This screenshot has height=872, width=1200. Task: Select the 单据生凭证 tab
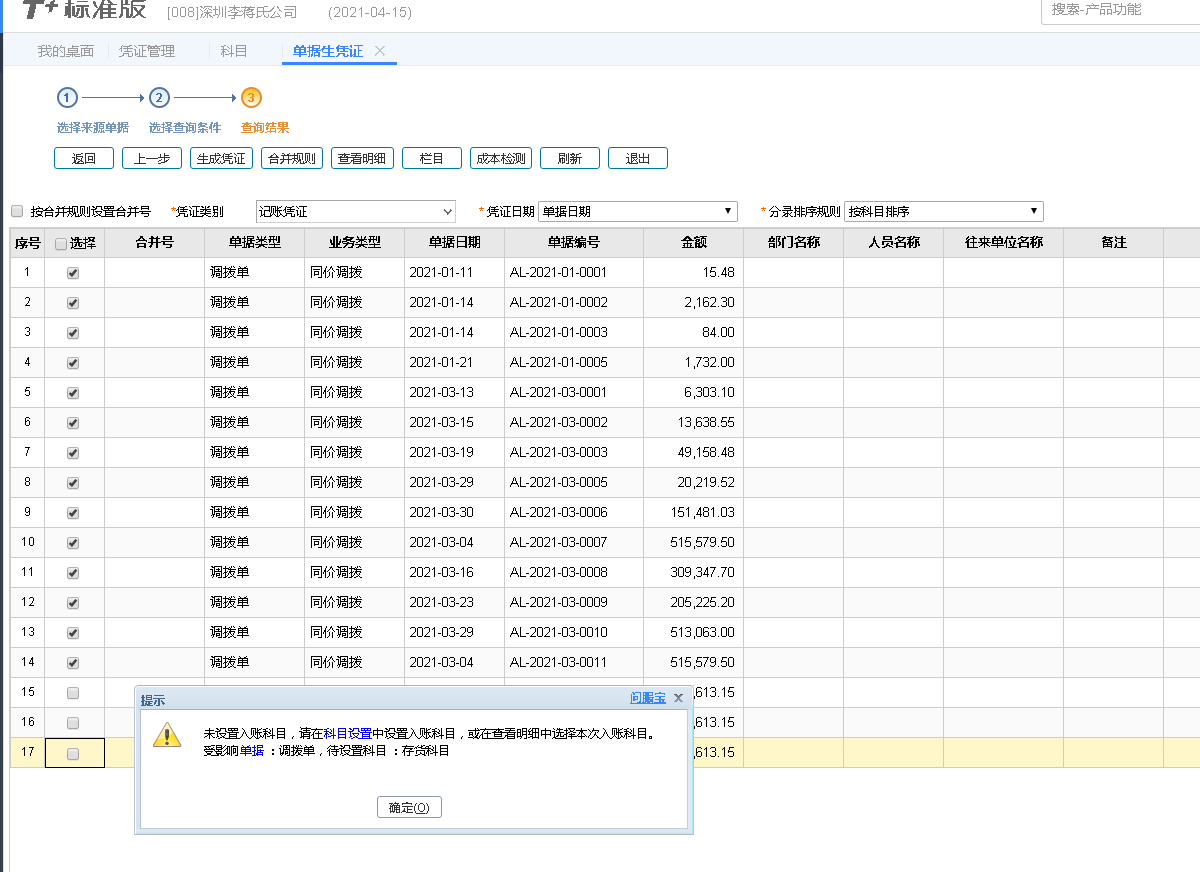(328, 51)
